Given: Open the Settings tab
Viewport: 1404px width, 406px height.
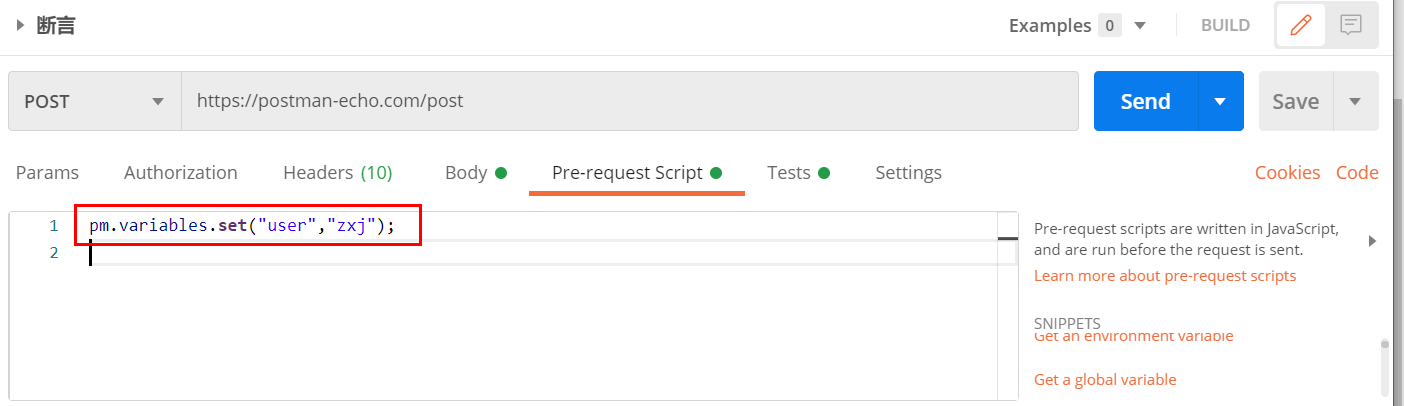Looking at the screenshot, I should (908, 173).
